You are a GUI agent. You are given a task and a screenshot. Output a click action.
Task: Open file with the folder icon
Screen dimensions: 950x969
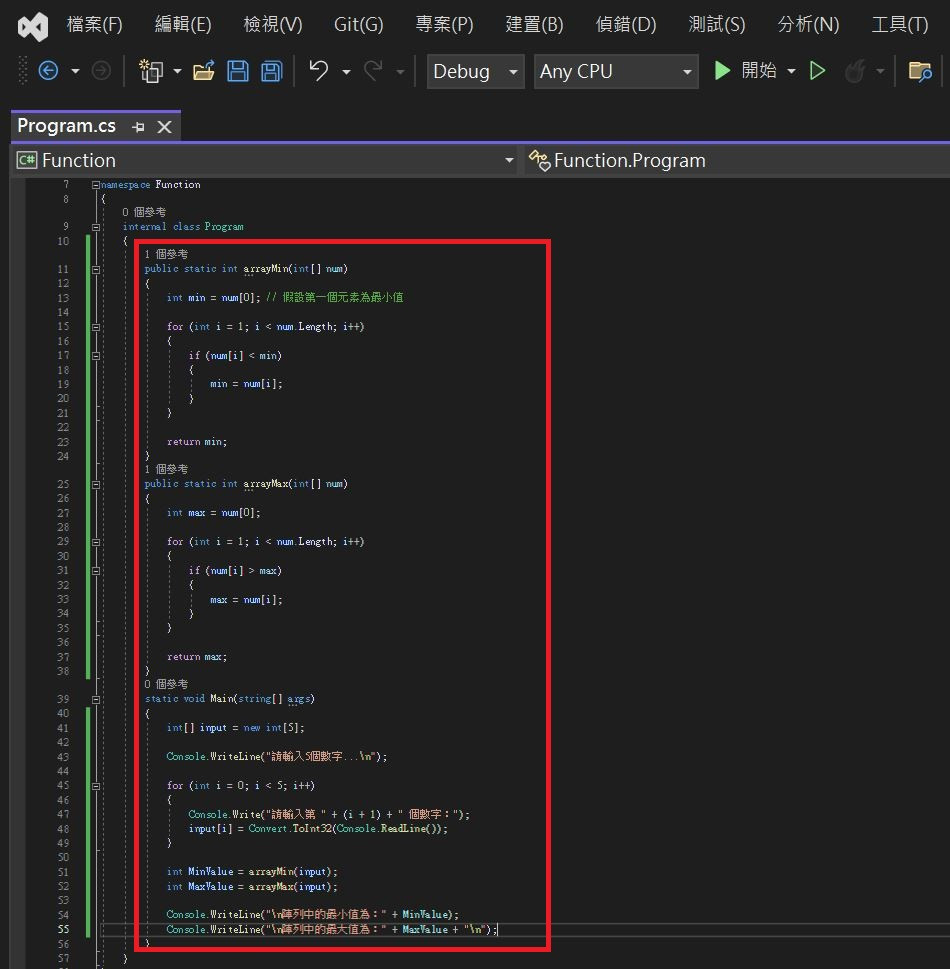(203, 71)
